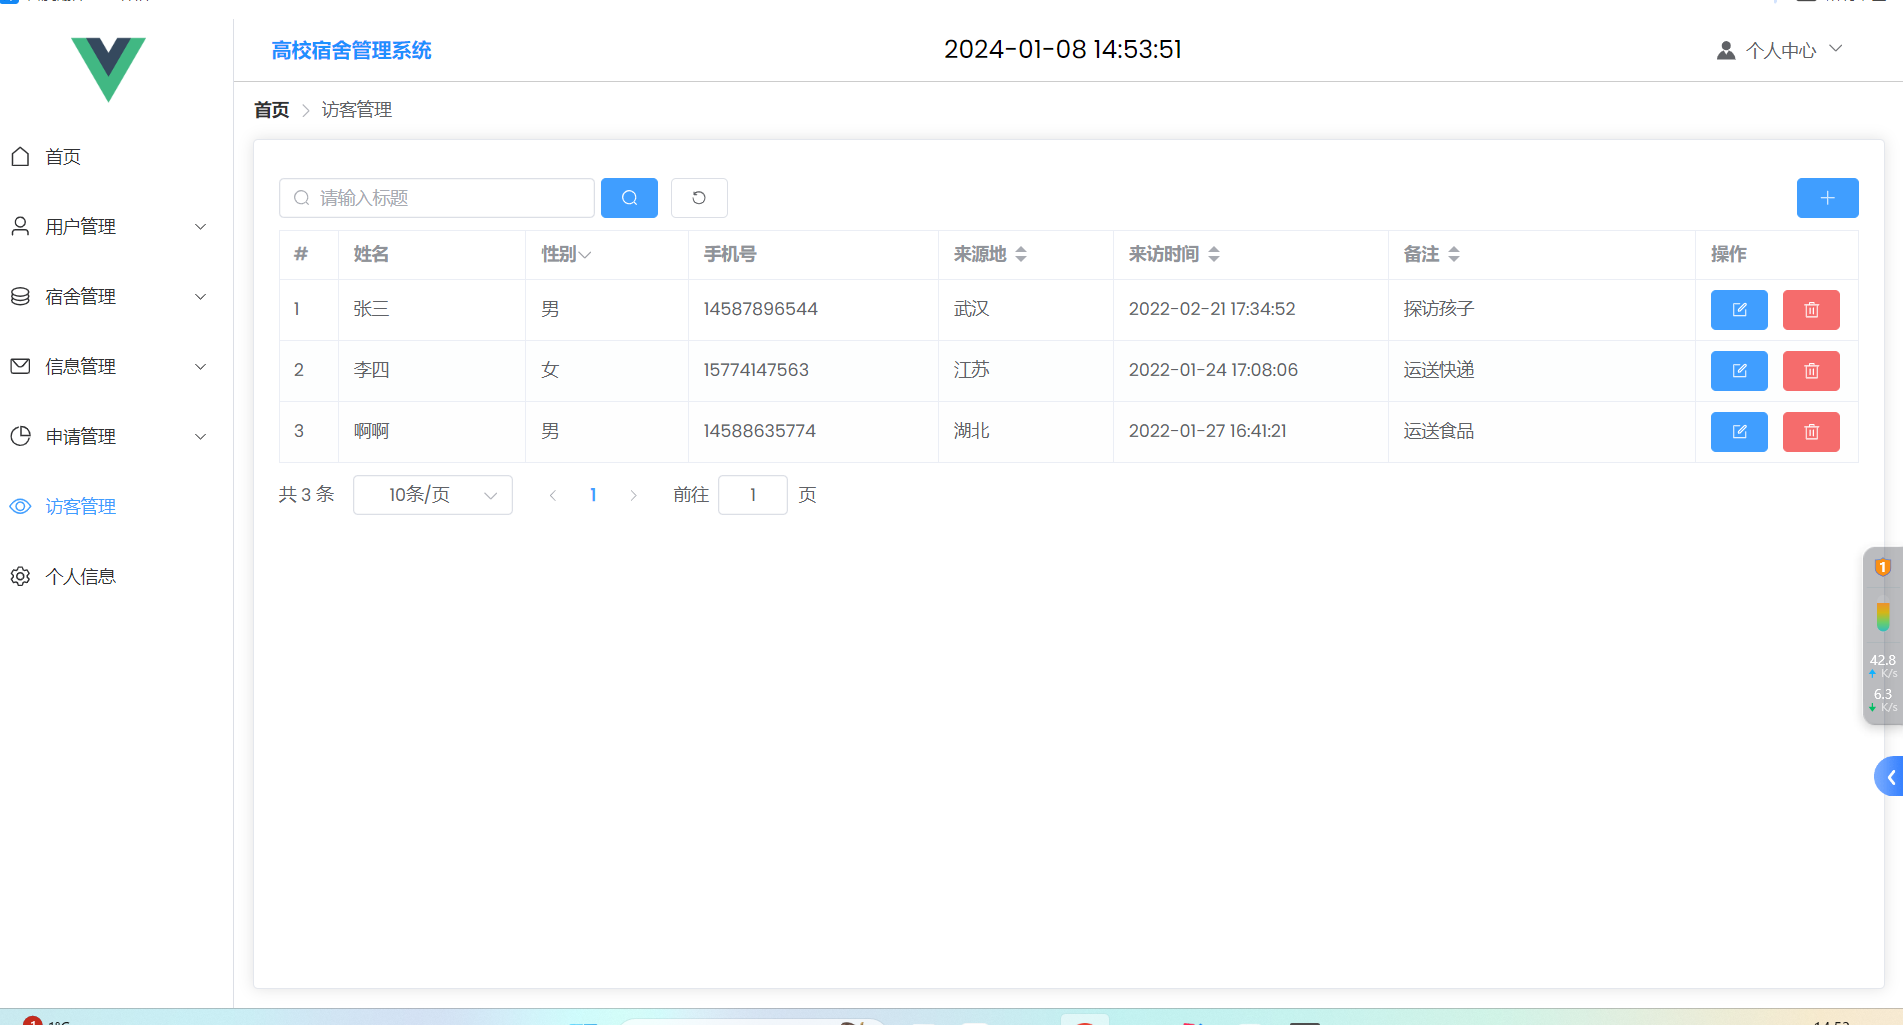
Task: Click the 请输入标题 search field
Action: [x=437, y=198]
